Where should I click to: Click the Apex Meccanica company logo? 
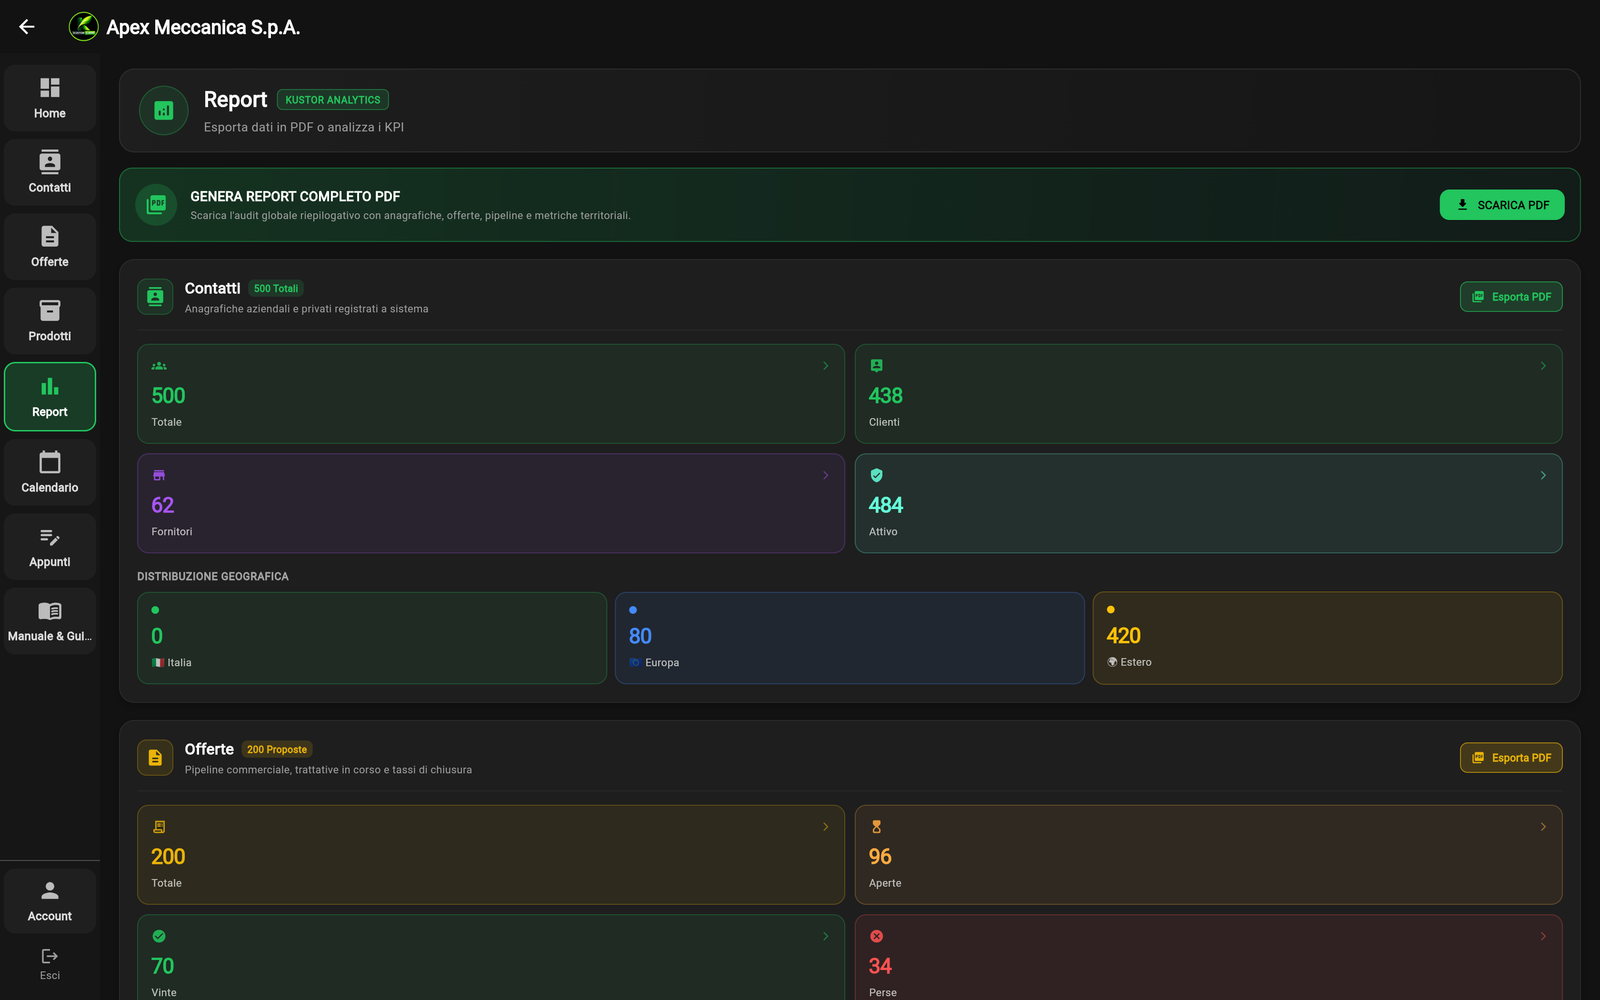pyautogui.click(x=83, y=27)
